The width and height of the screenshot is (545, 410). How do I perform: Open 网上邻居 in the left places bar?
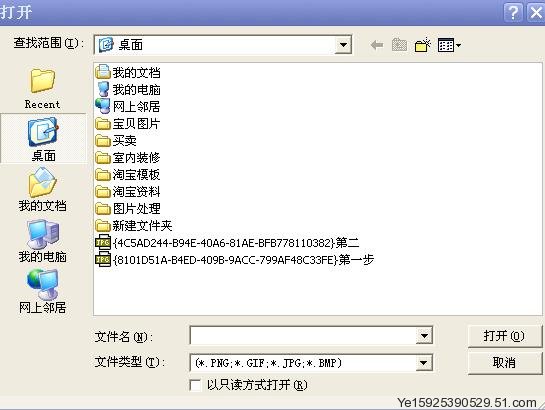pyautogui.click(x=42, y=292)
